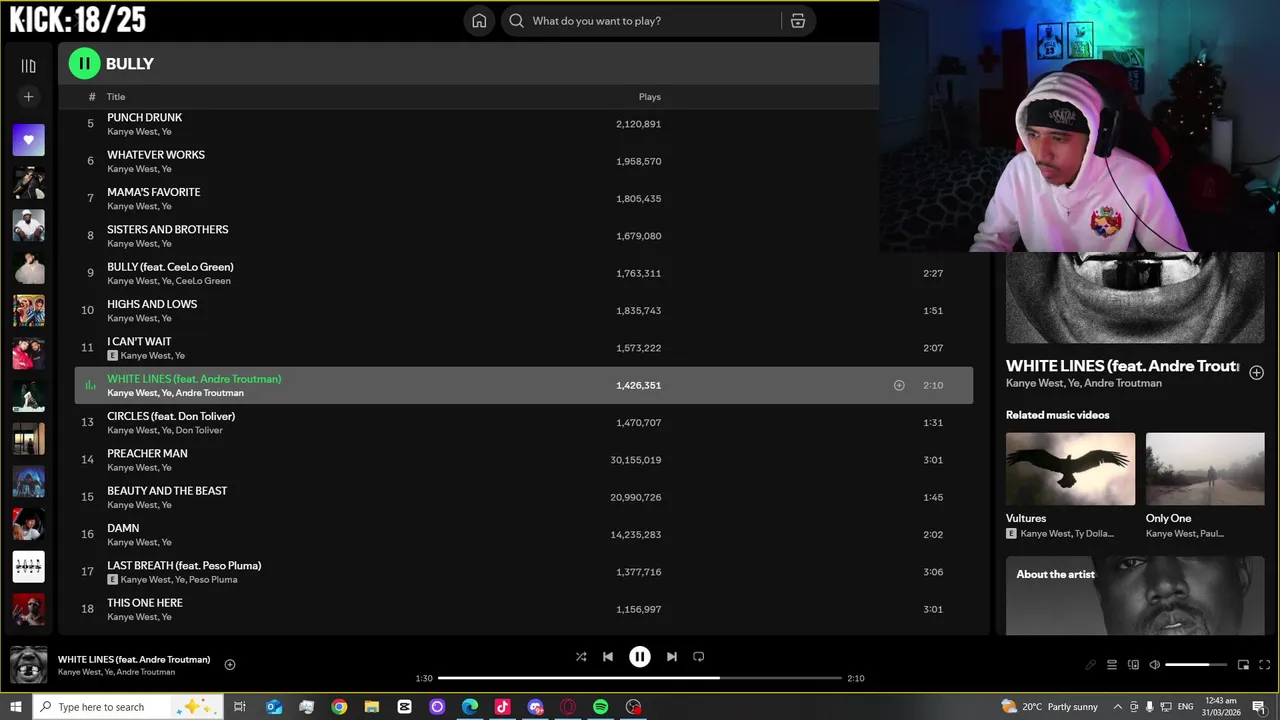Pause playback with the green BULLY button
Viewport: 1280px width, 720px height.
[x=84, y=63]
